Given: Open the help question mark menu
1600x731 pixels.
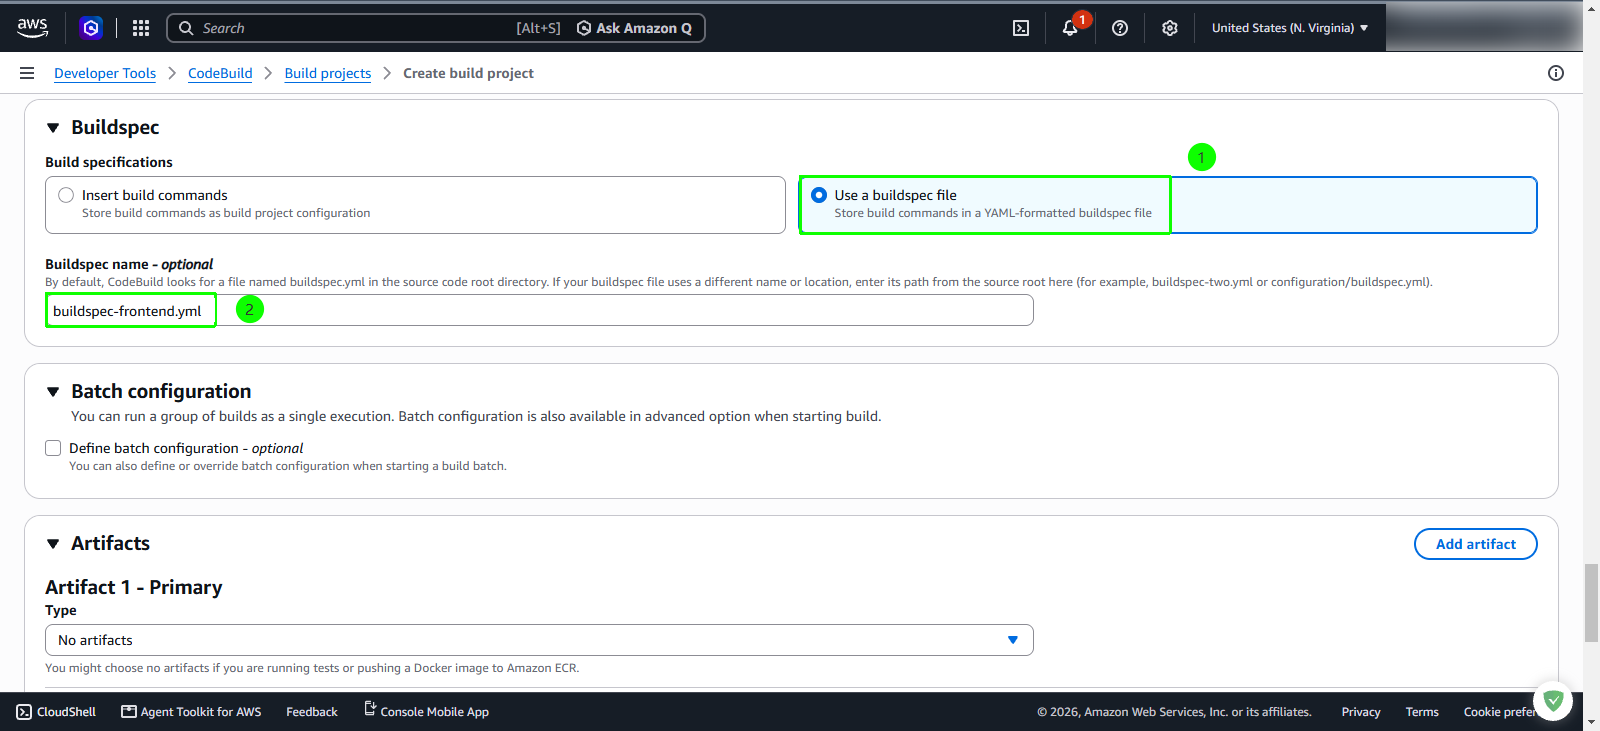Looking at the screenshot, I should tap(1120, 28).
